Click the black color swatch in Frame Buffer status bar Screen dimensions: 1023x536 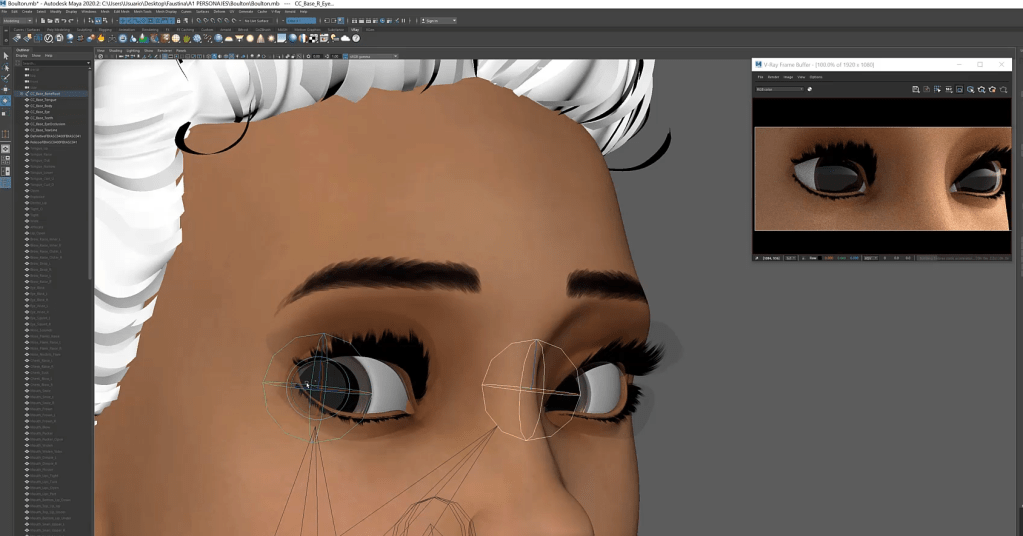(x=819, y=258)
